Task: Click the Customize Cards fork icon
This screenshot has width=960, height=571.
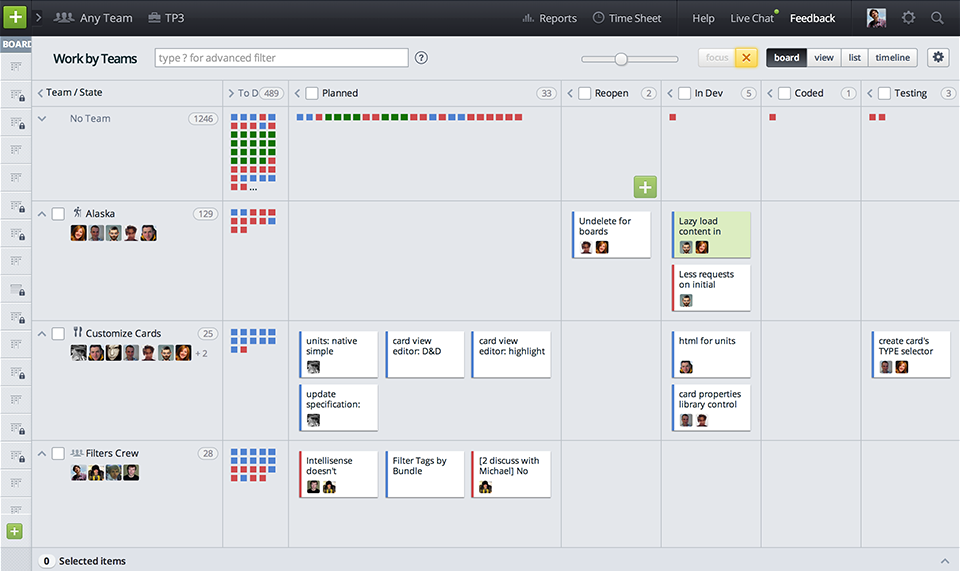Action: pos(77,332)
